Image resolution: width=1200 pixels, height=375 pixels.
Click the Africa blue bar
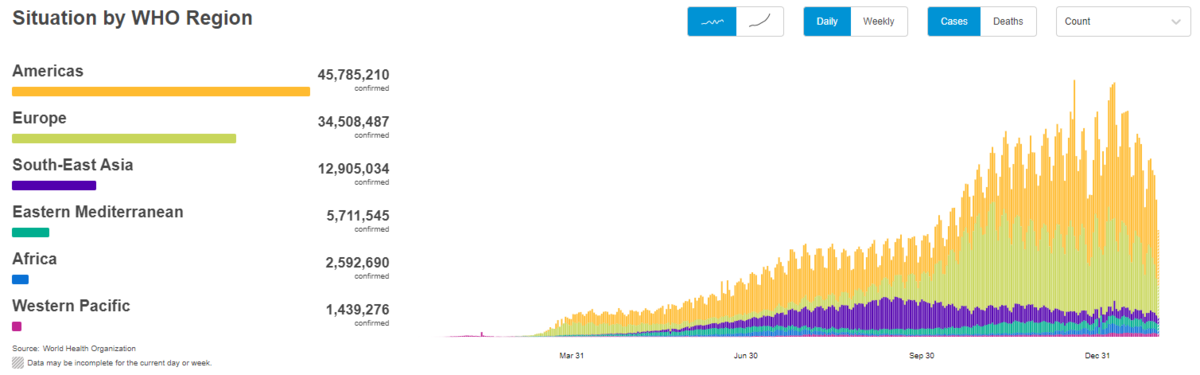[x=20, y=279]
